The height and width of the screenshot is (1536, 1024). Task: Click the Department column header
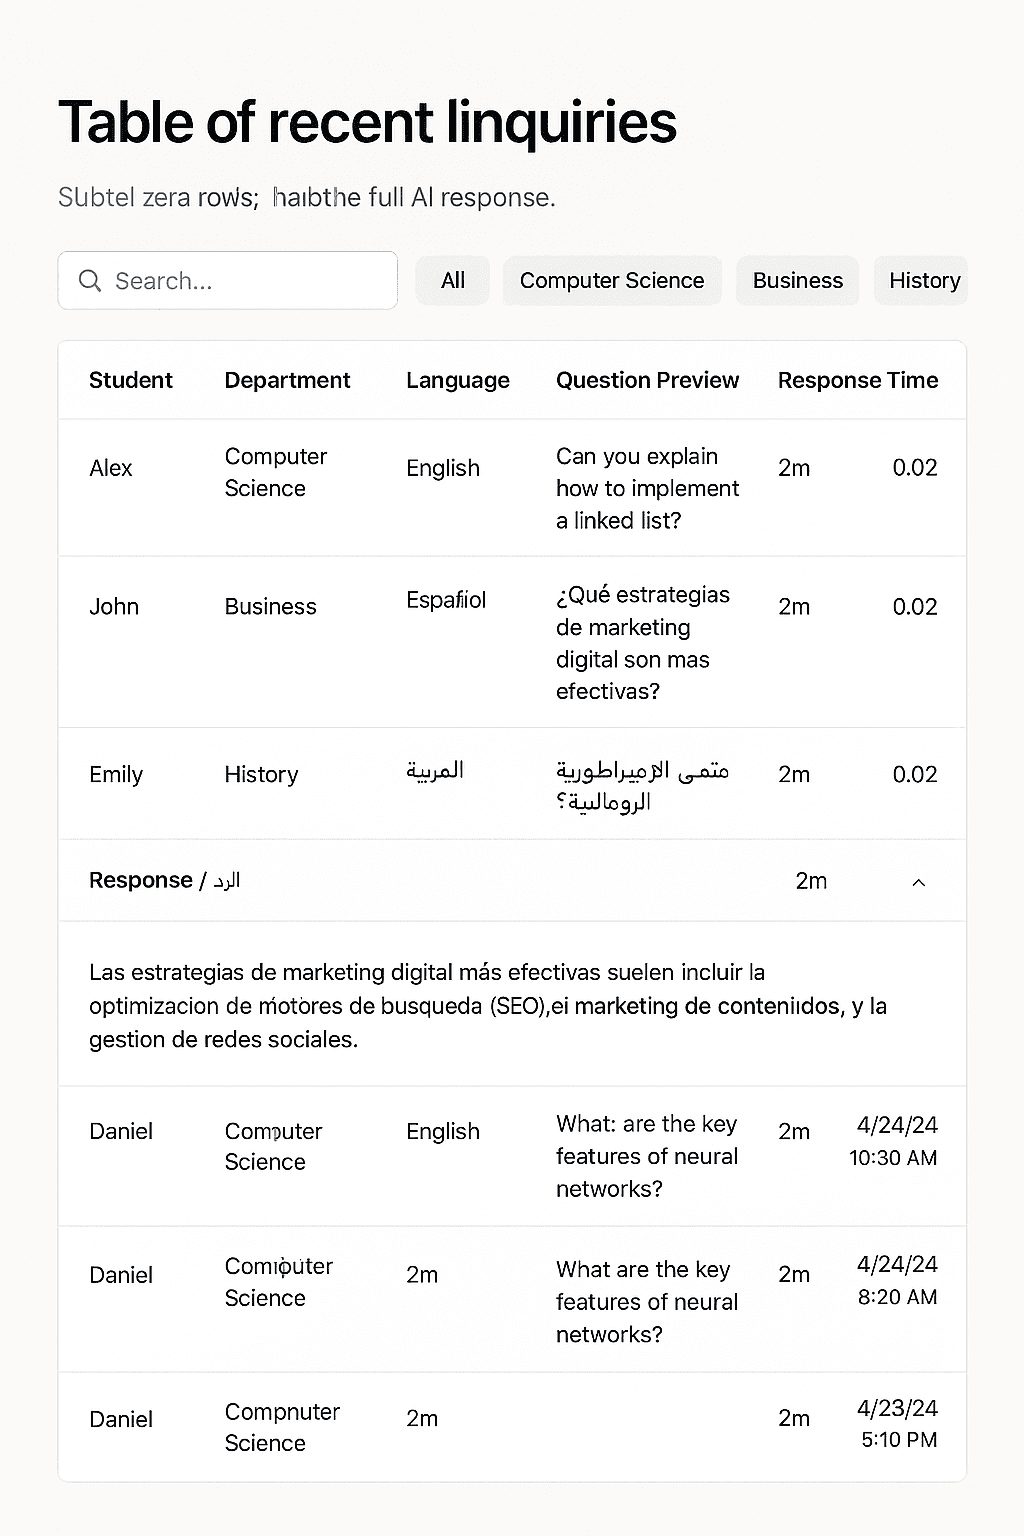tap(287, 381)
